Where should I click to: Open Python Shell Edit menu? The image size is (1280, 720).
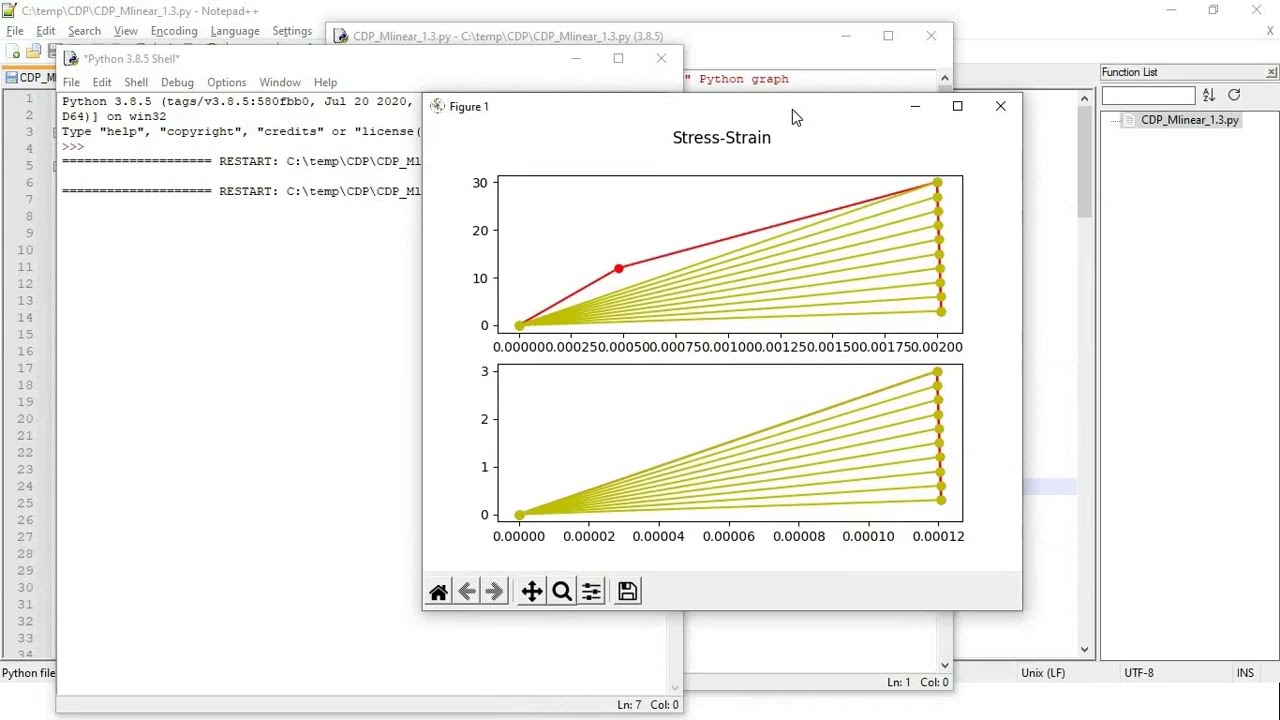pos(102,82)
